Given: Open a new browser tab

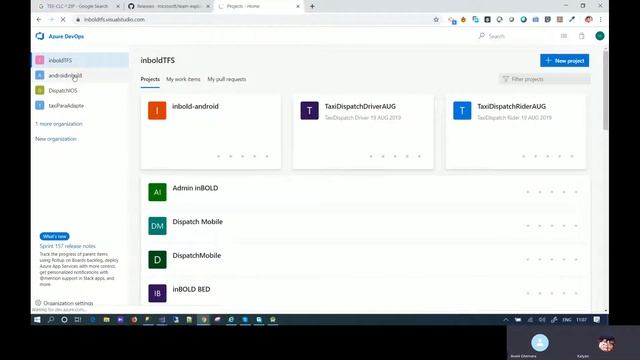Looking at the screenshot, I should point(312,6).
